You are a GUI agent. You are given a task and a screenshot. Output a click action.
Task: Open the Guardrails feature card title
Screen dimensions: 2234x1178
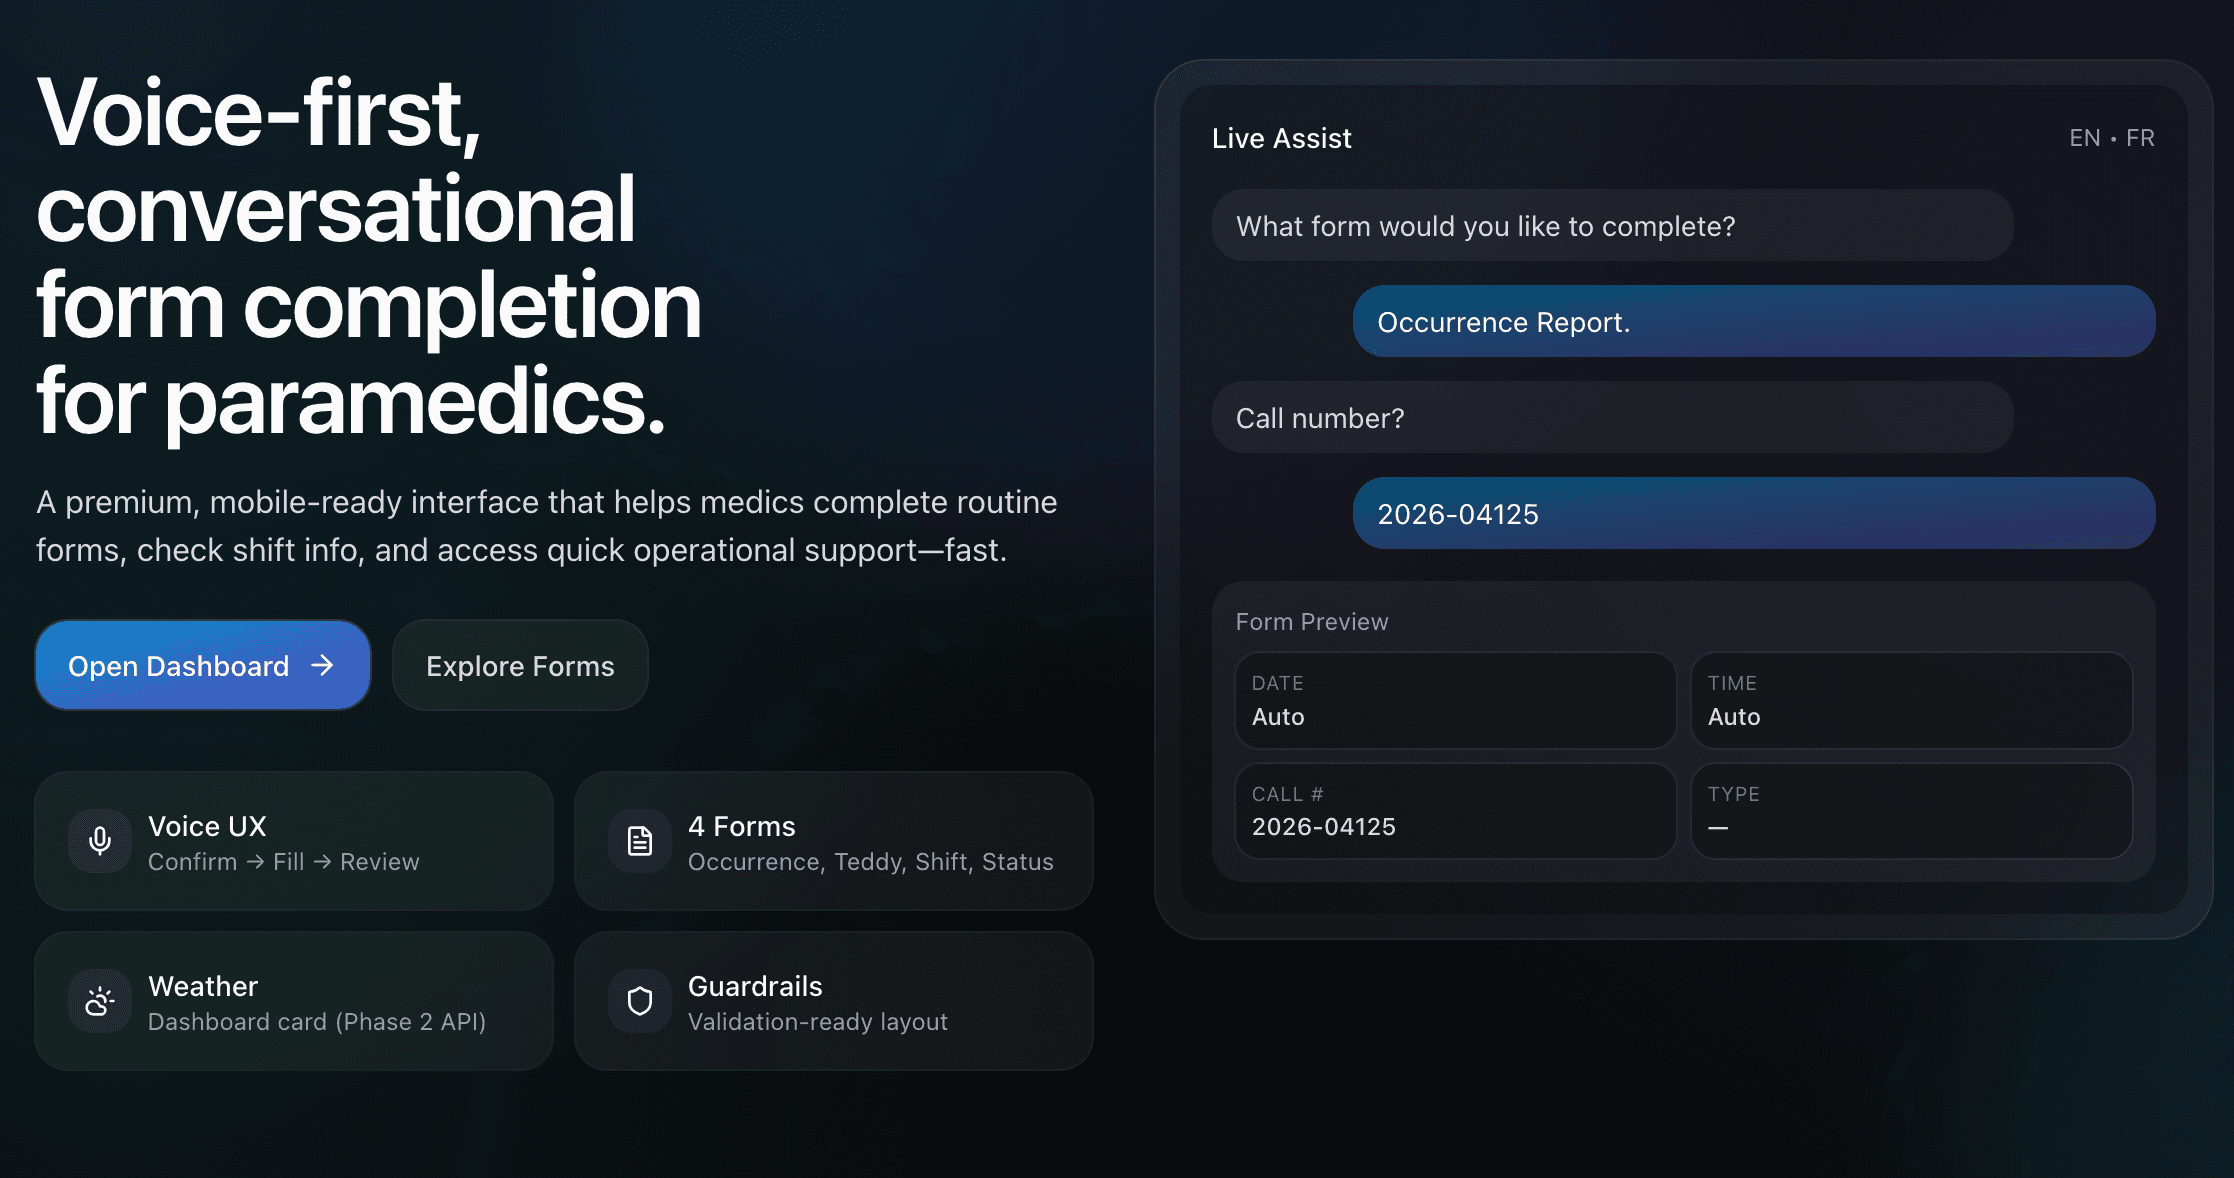pos(755,986)
